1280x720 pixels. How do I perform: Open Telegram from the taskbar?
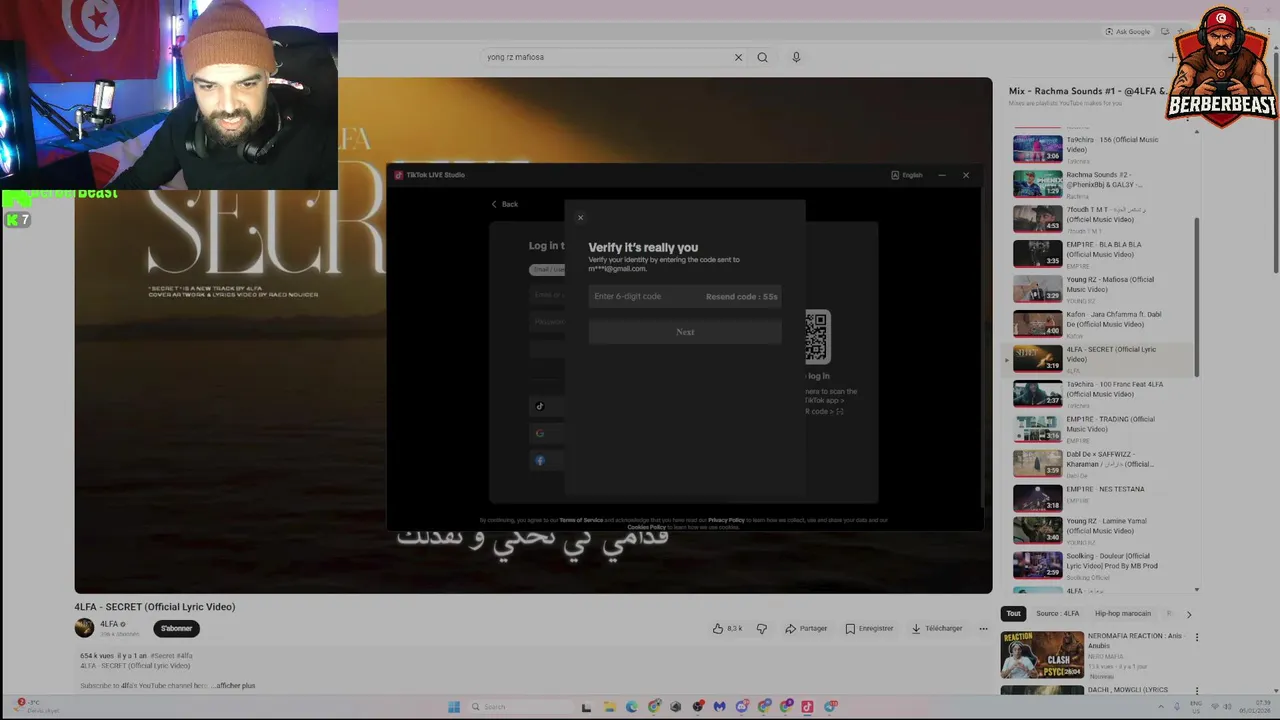coord(830,707)
